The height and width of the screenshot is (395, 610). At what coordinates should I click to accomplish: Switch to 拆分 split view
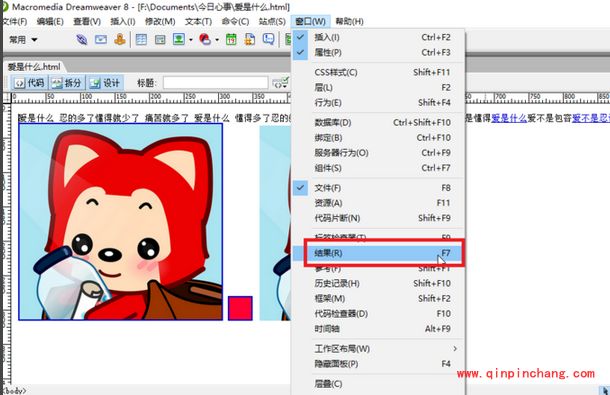click(x=67, y=83)
